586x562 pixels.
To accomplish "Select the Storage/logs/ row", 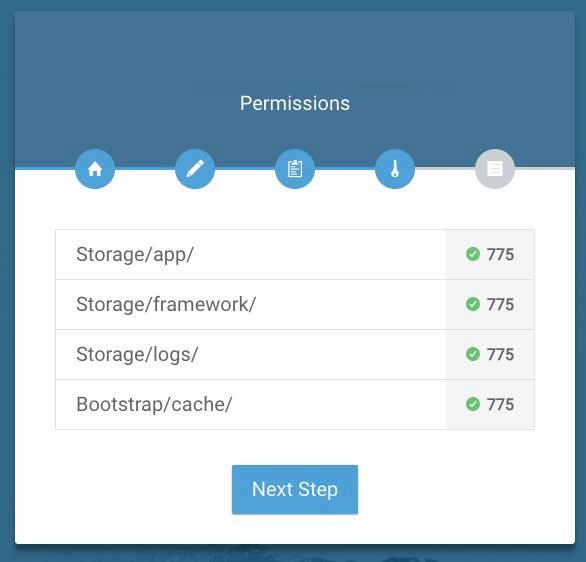I will [x=295, y=355].
